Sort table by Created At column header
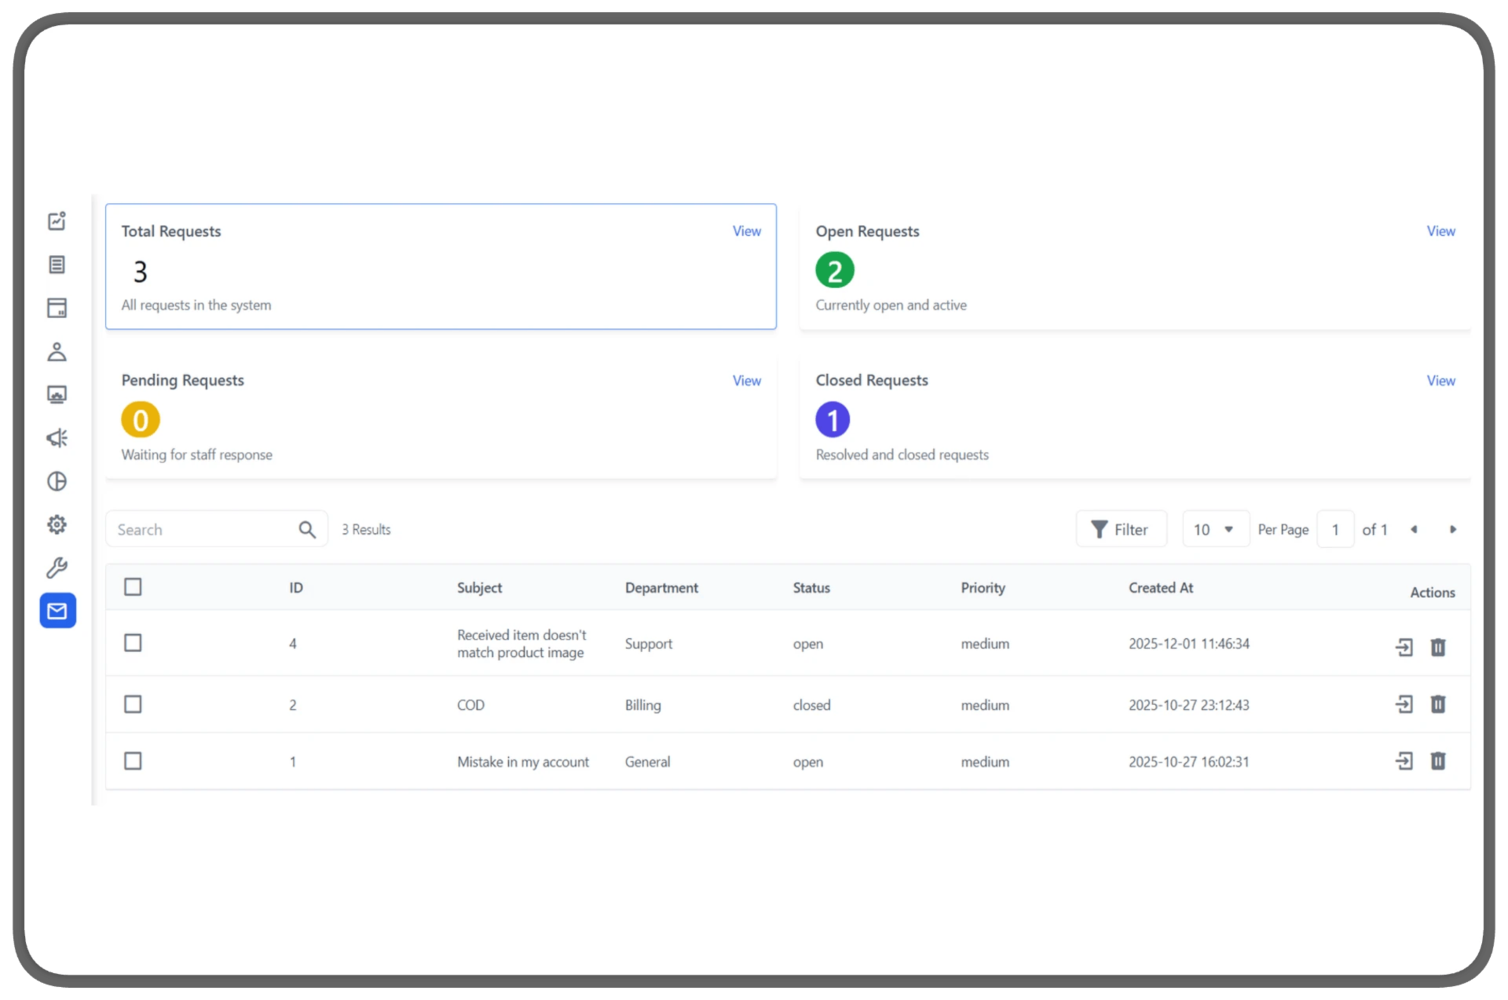The image size is (1508, 1000). pyautogui.click(x=1160, y=588)
